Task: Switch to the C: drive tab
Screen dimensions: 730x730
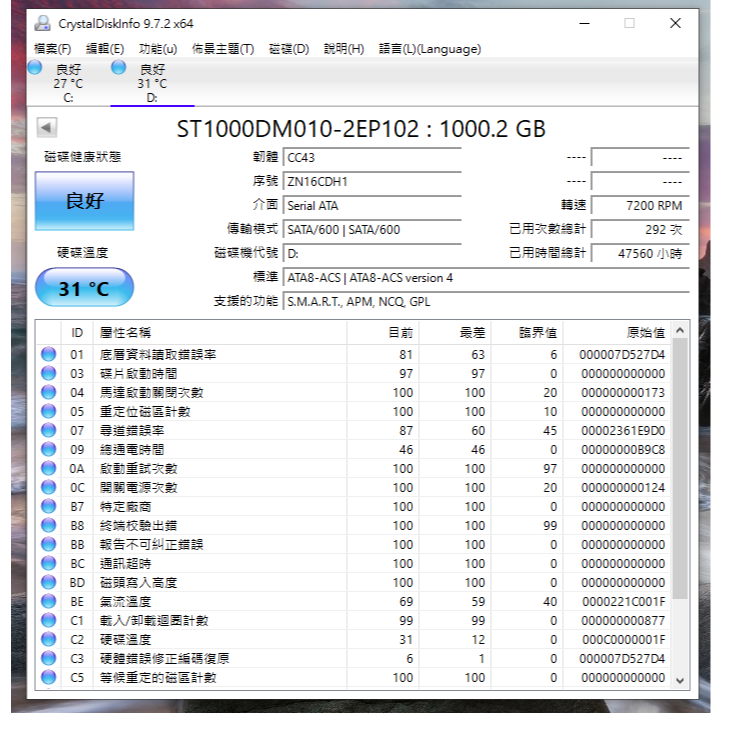Action: pyautogui.click(x=68, y=83)
